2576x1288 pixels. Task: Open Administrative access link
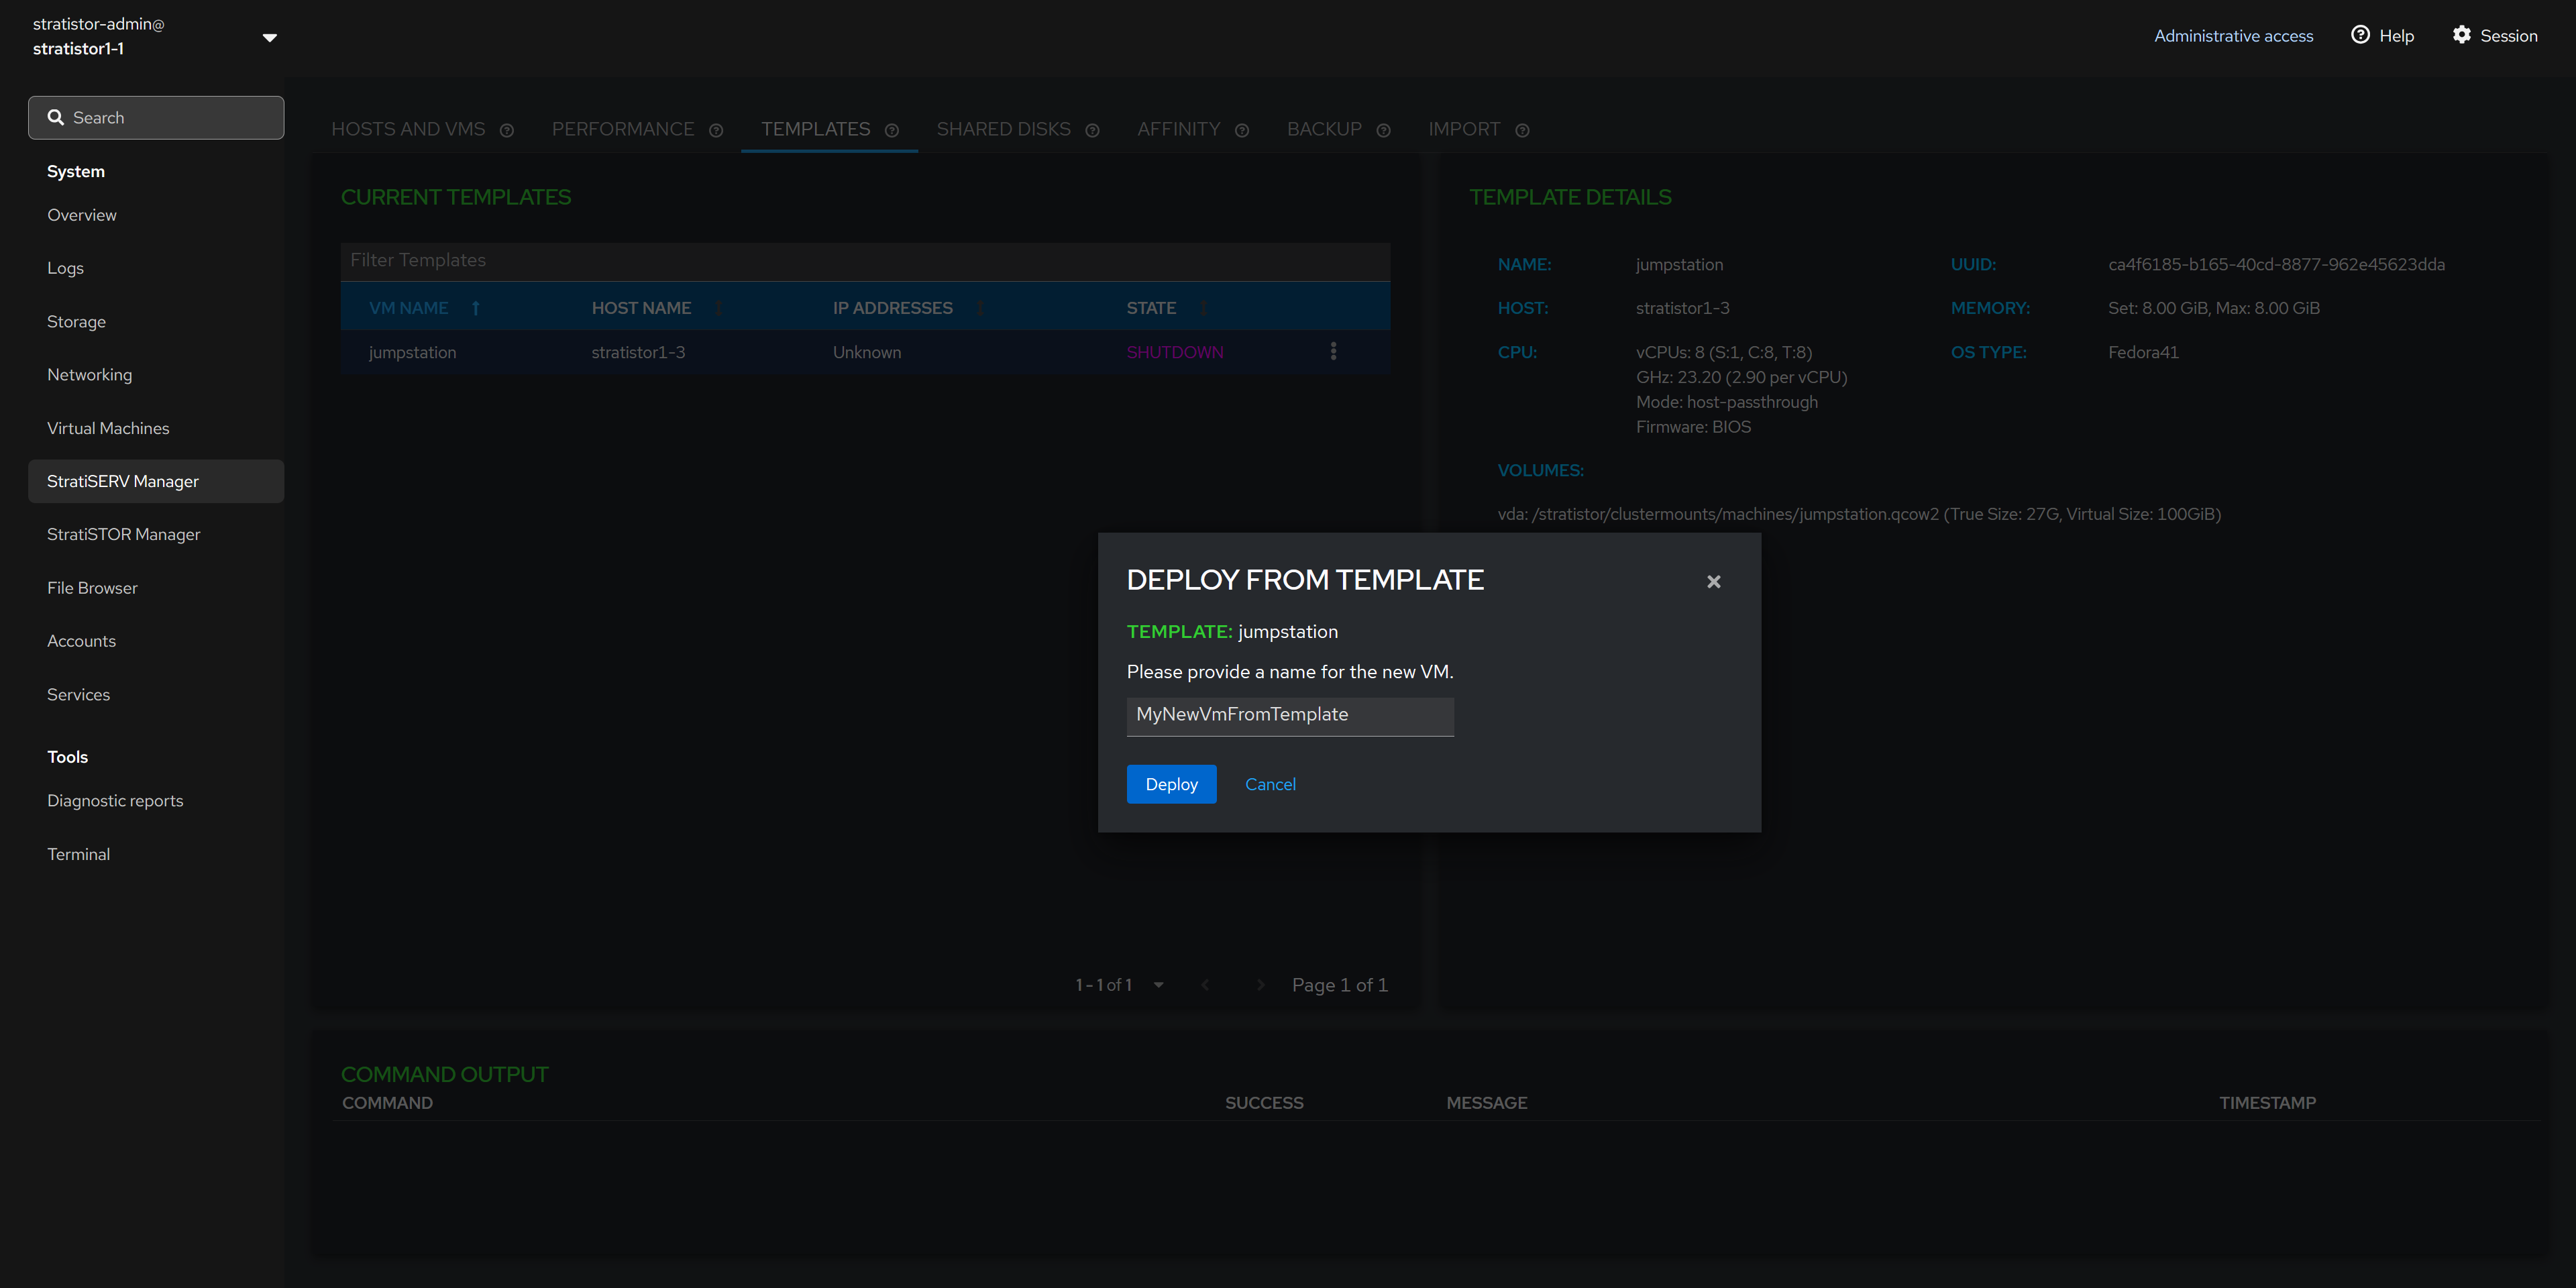(2233, 36)
